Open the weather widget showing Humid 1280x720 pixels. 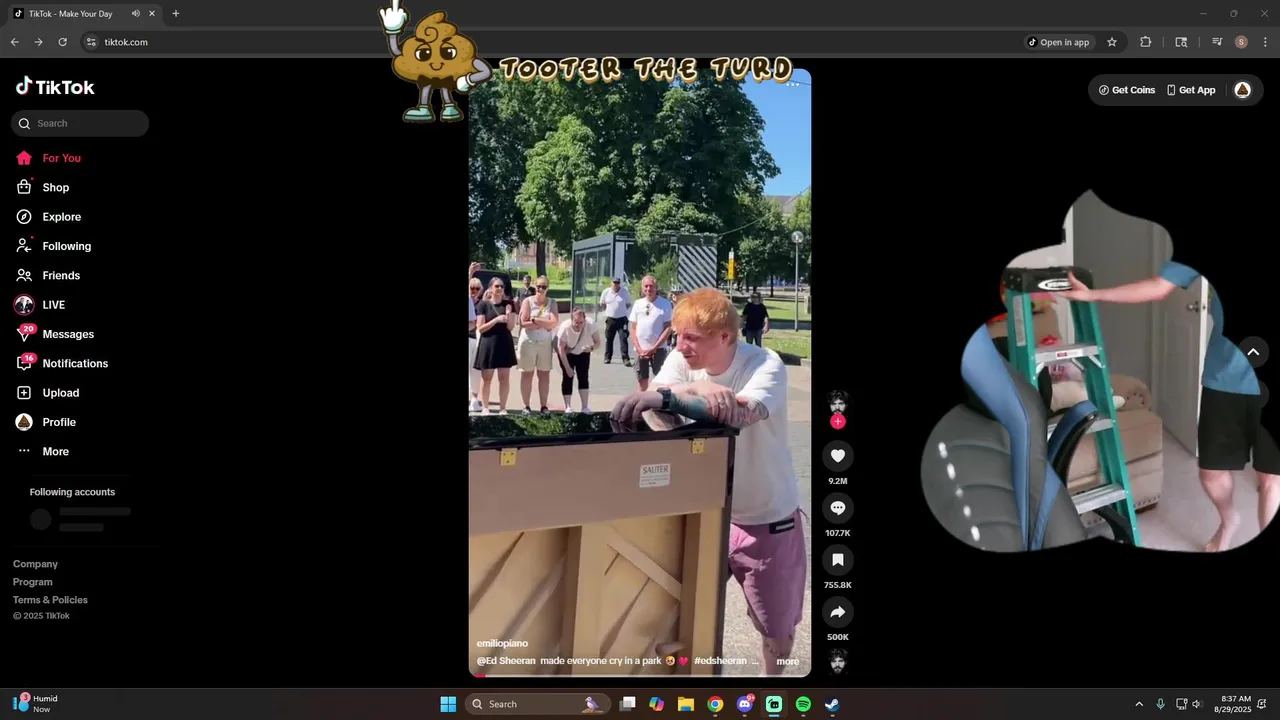point(36,704)
